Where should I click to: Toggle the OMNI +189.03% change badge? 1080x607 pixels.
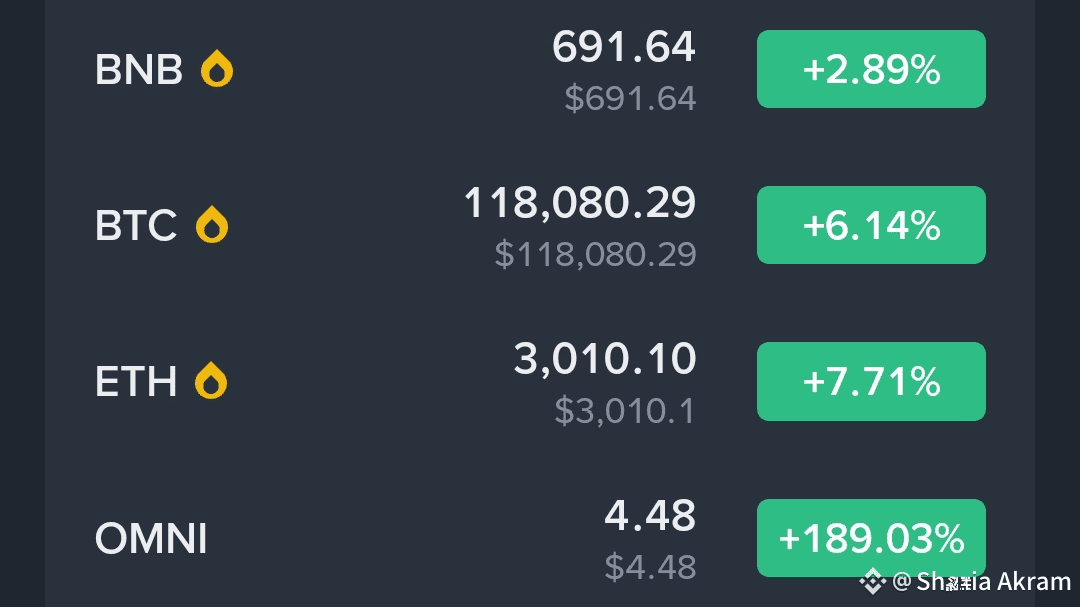coord(871,537)
